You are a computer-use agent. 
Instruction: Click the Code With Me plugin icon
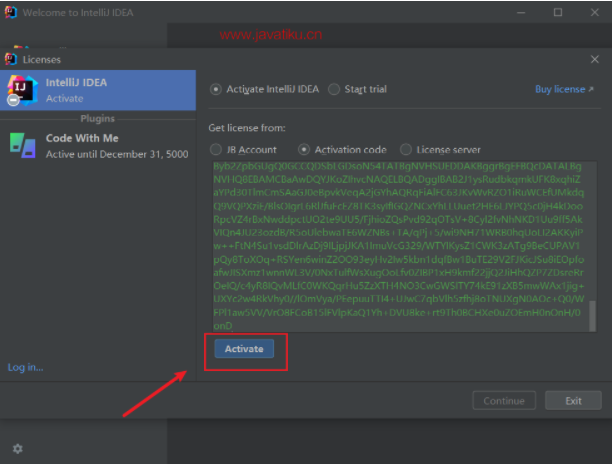23,145
